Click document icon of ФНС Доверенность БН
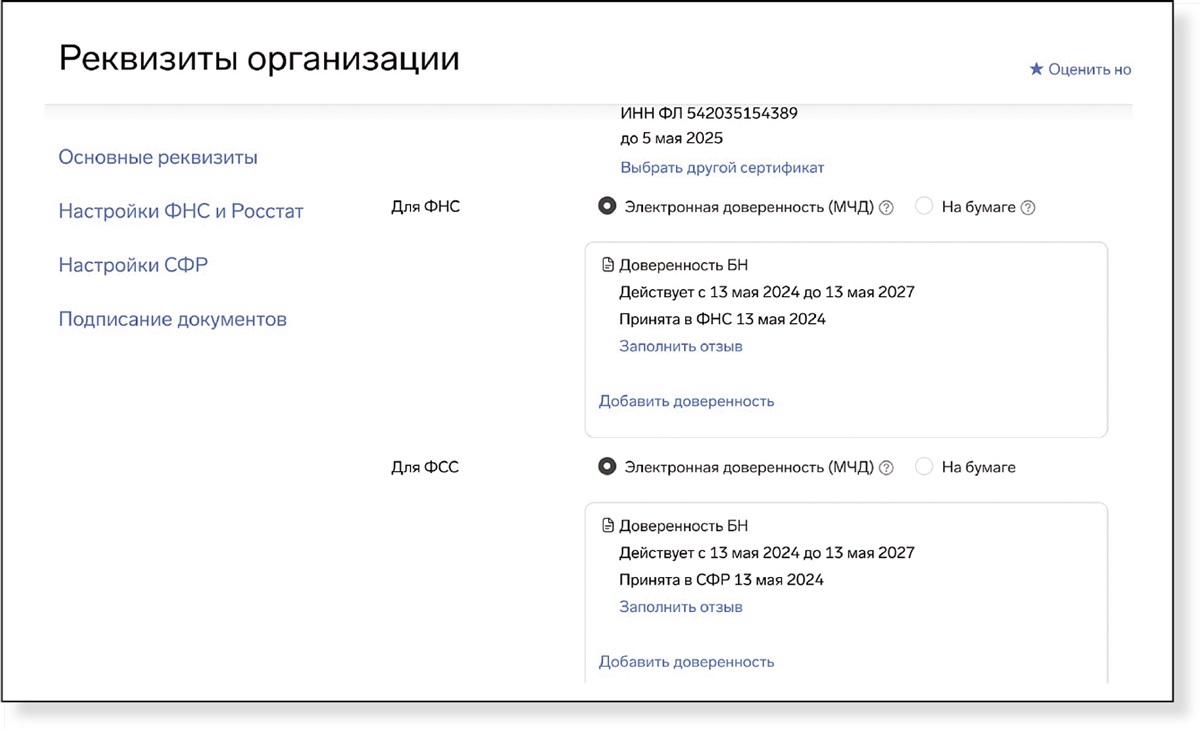The image size is (1200, 729). 607,266
